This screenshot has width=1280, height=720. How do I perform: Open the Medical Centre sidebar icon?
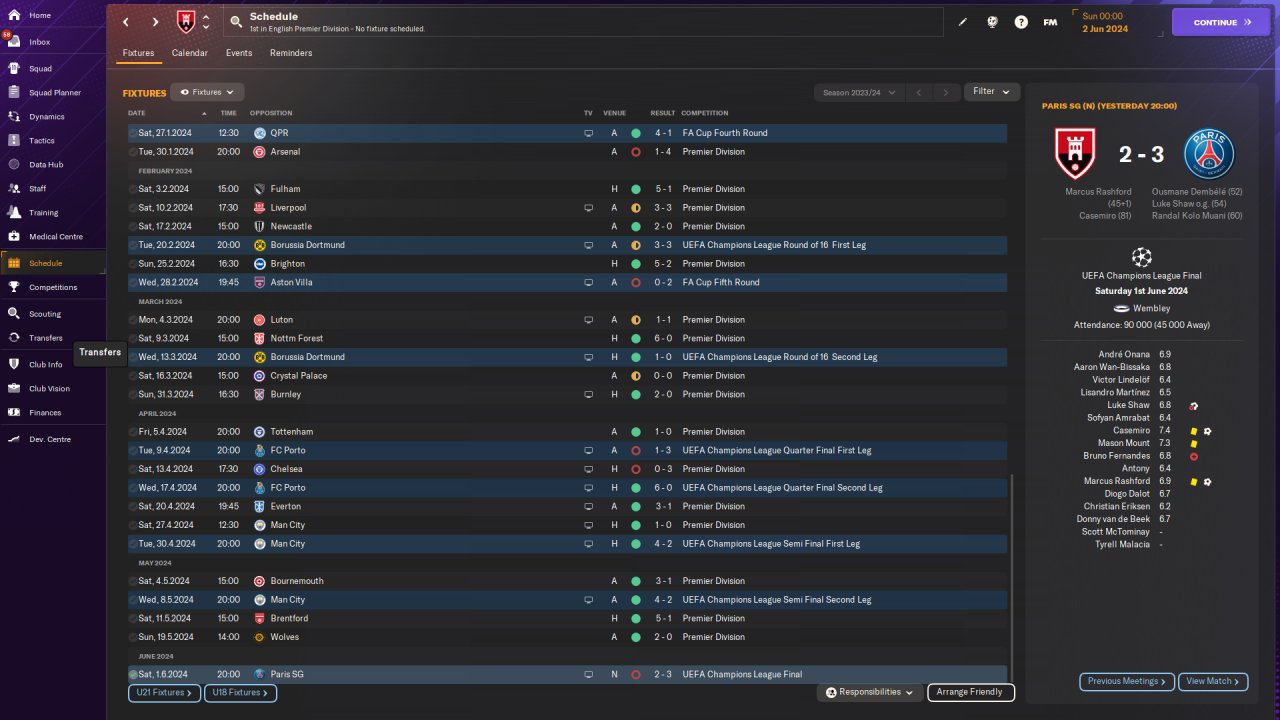pyautogui.click(x=14, y=236)
